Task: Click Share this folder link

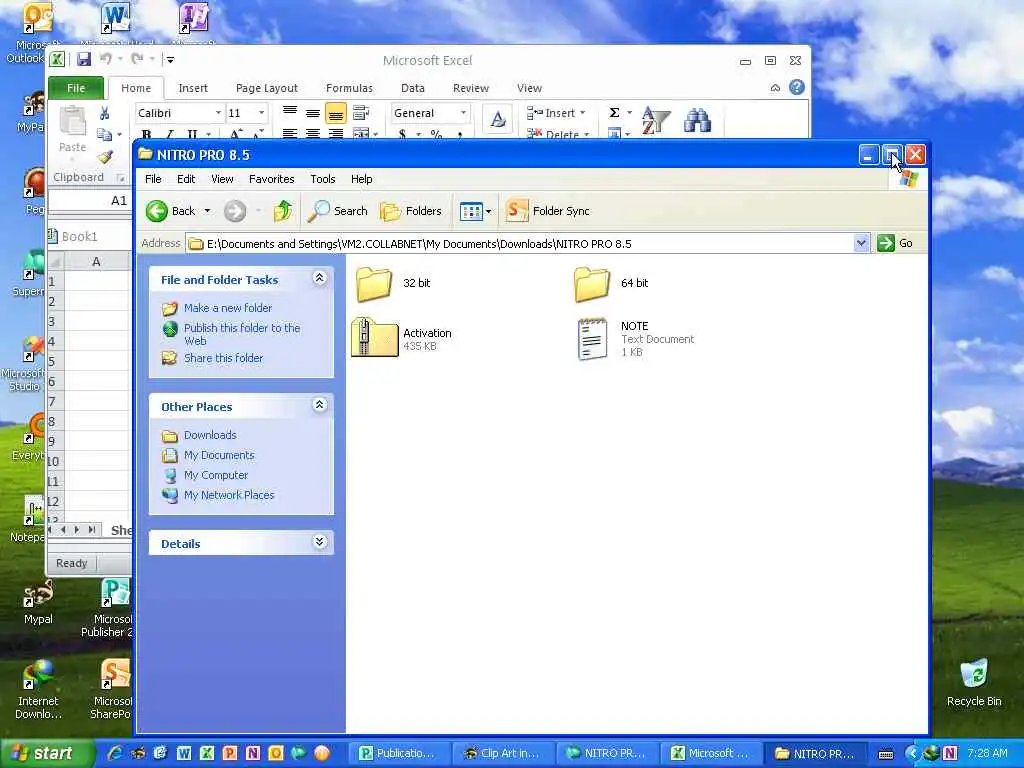Action: (223, 358)
